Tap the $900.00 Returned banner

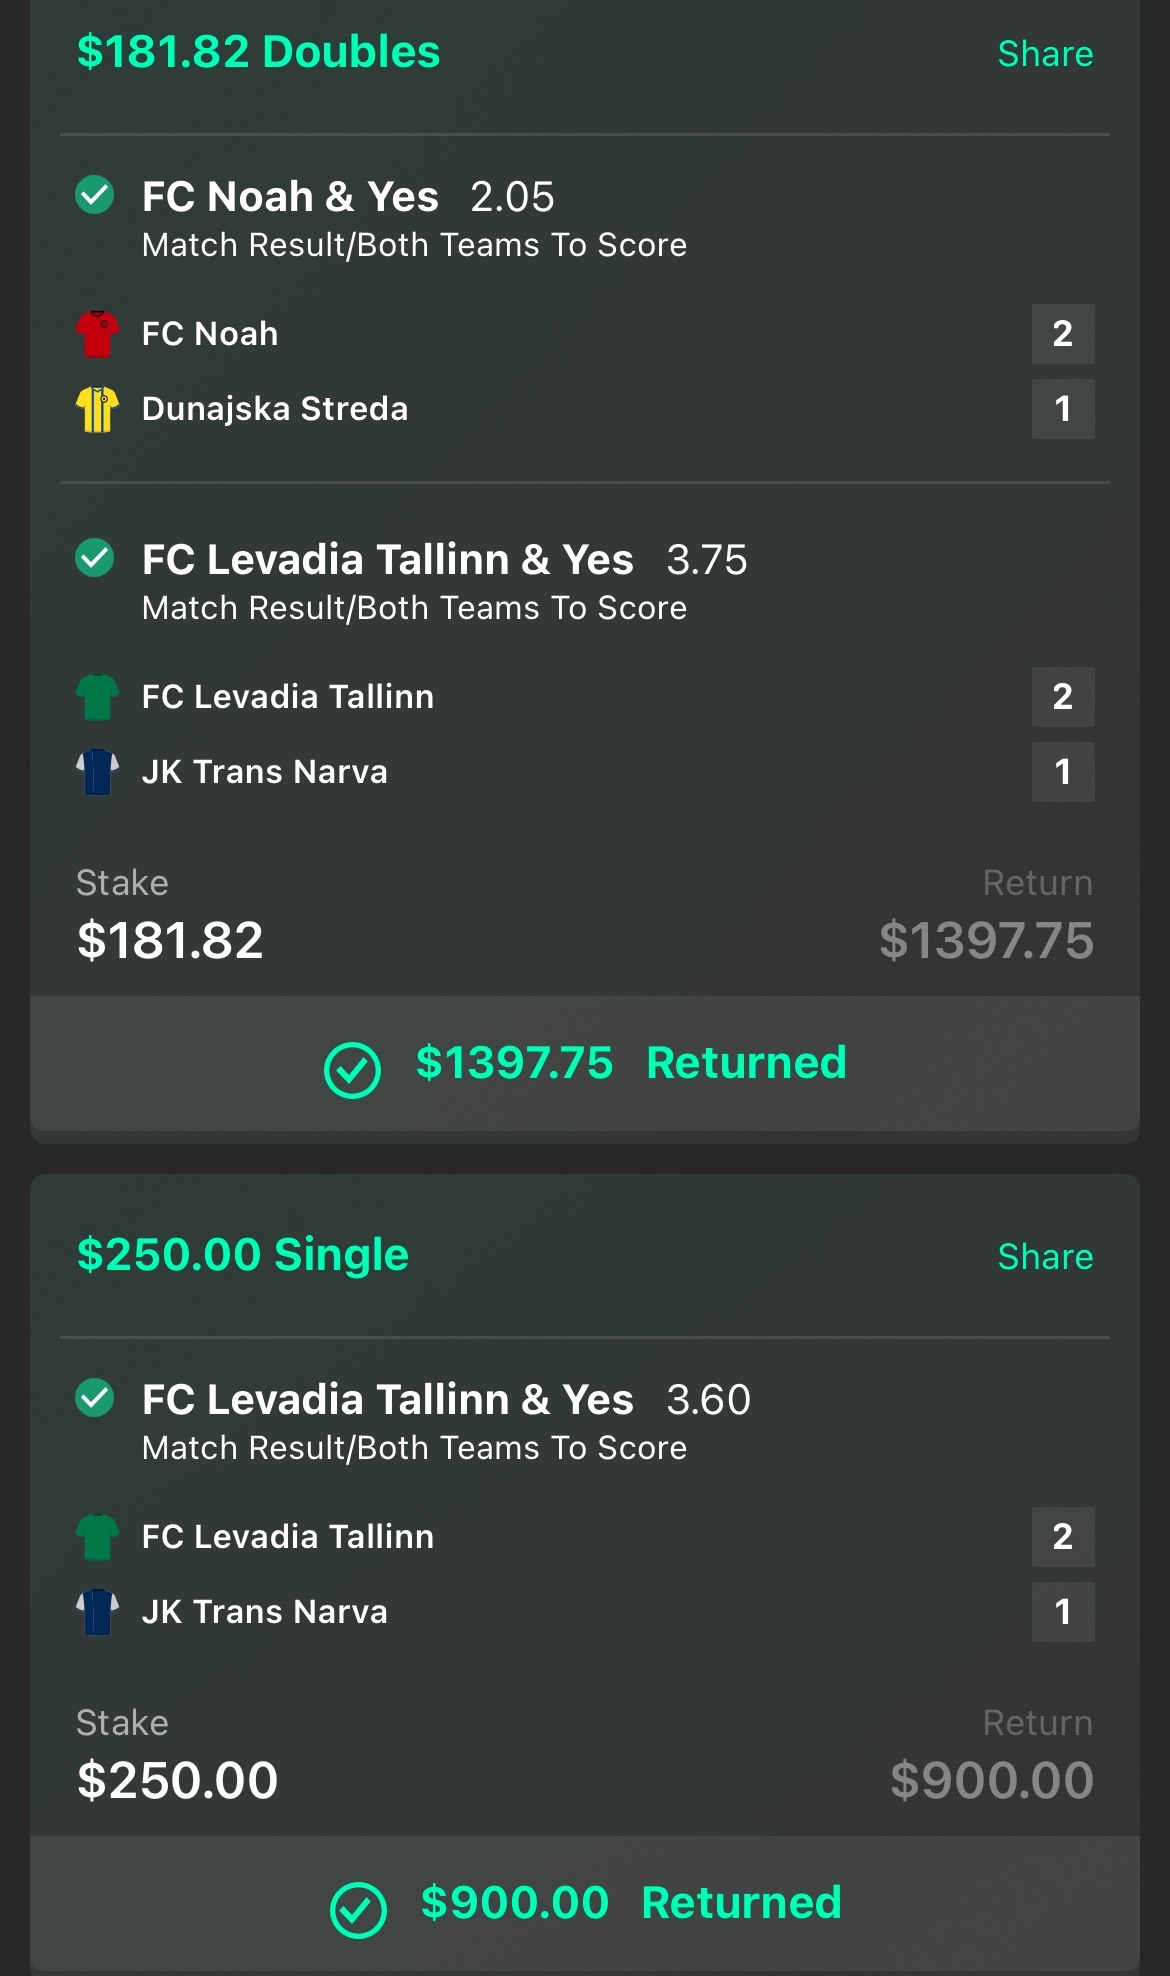(x=585, y=1904)
